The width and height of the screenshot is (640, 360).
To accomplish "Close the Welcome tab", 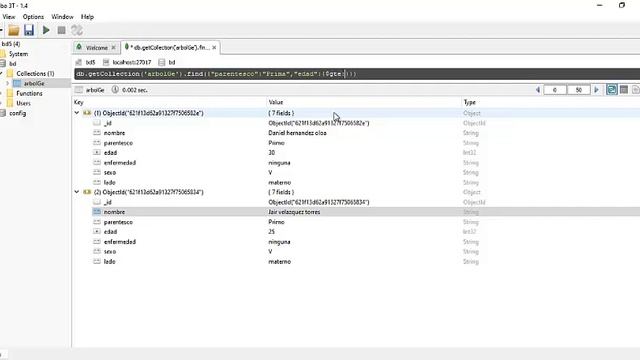I will pos(114,48).
